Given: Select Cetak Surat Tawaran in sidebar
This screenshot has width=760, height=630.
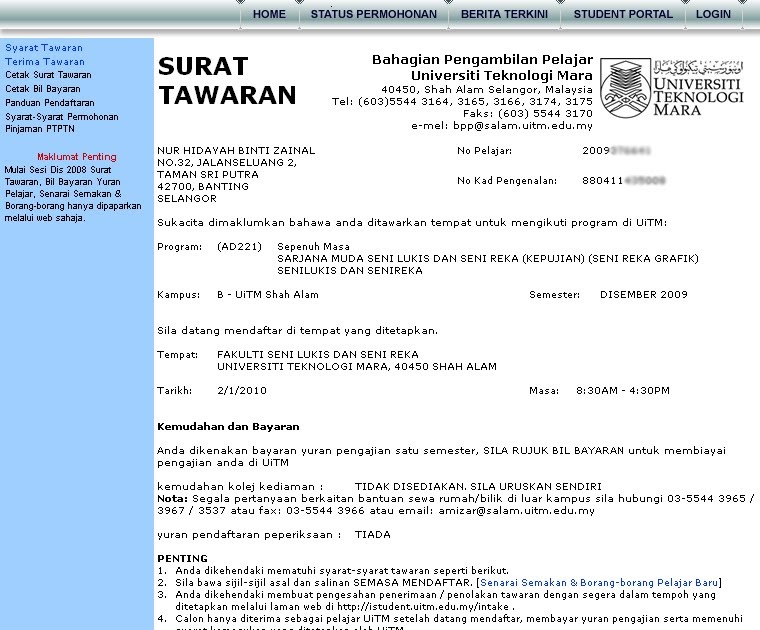Looking at the screenshot, I should (x=48, y=75).
